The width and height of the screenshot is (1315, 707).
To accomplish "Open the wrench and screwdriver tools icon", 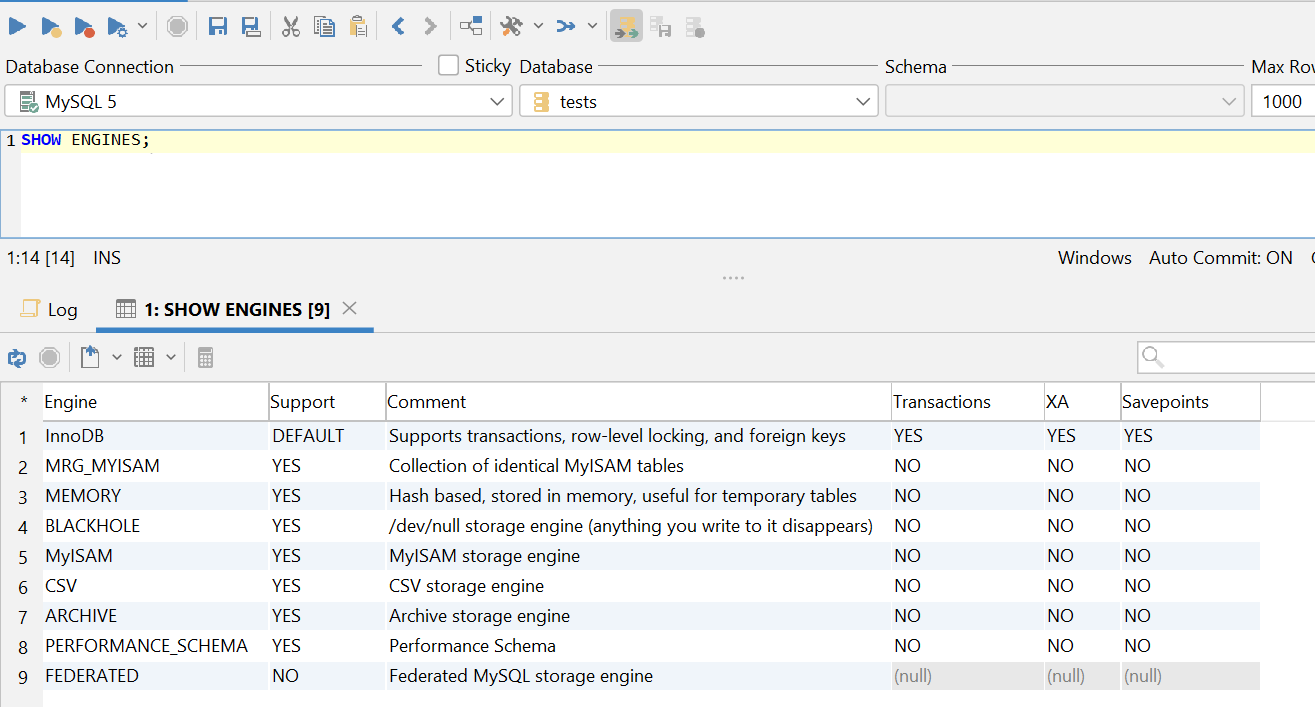I will point(511,26).
